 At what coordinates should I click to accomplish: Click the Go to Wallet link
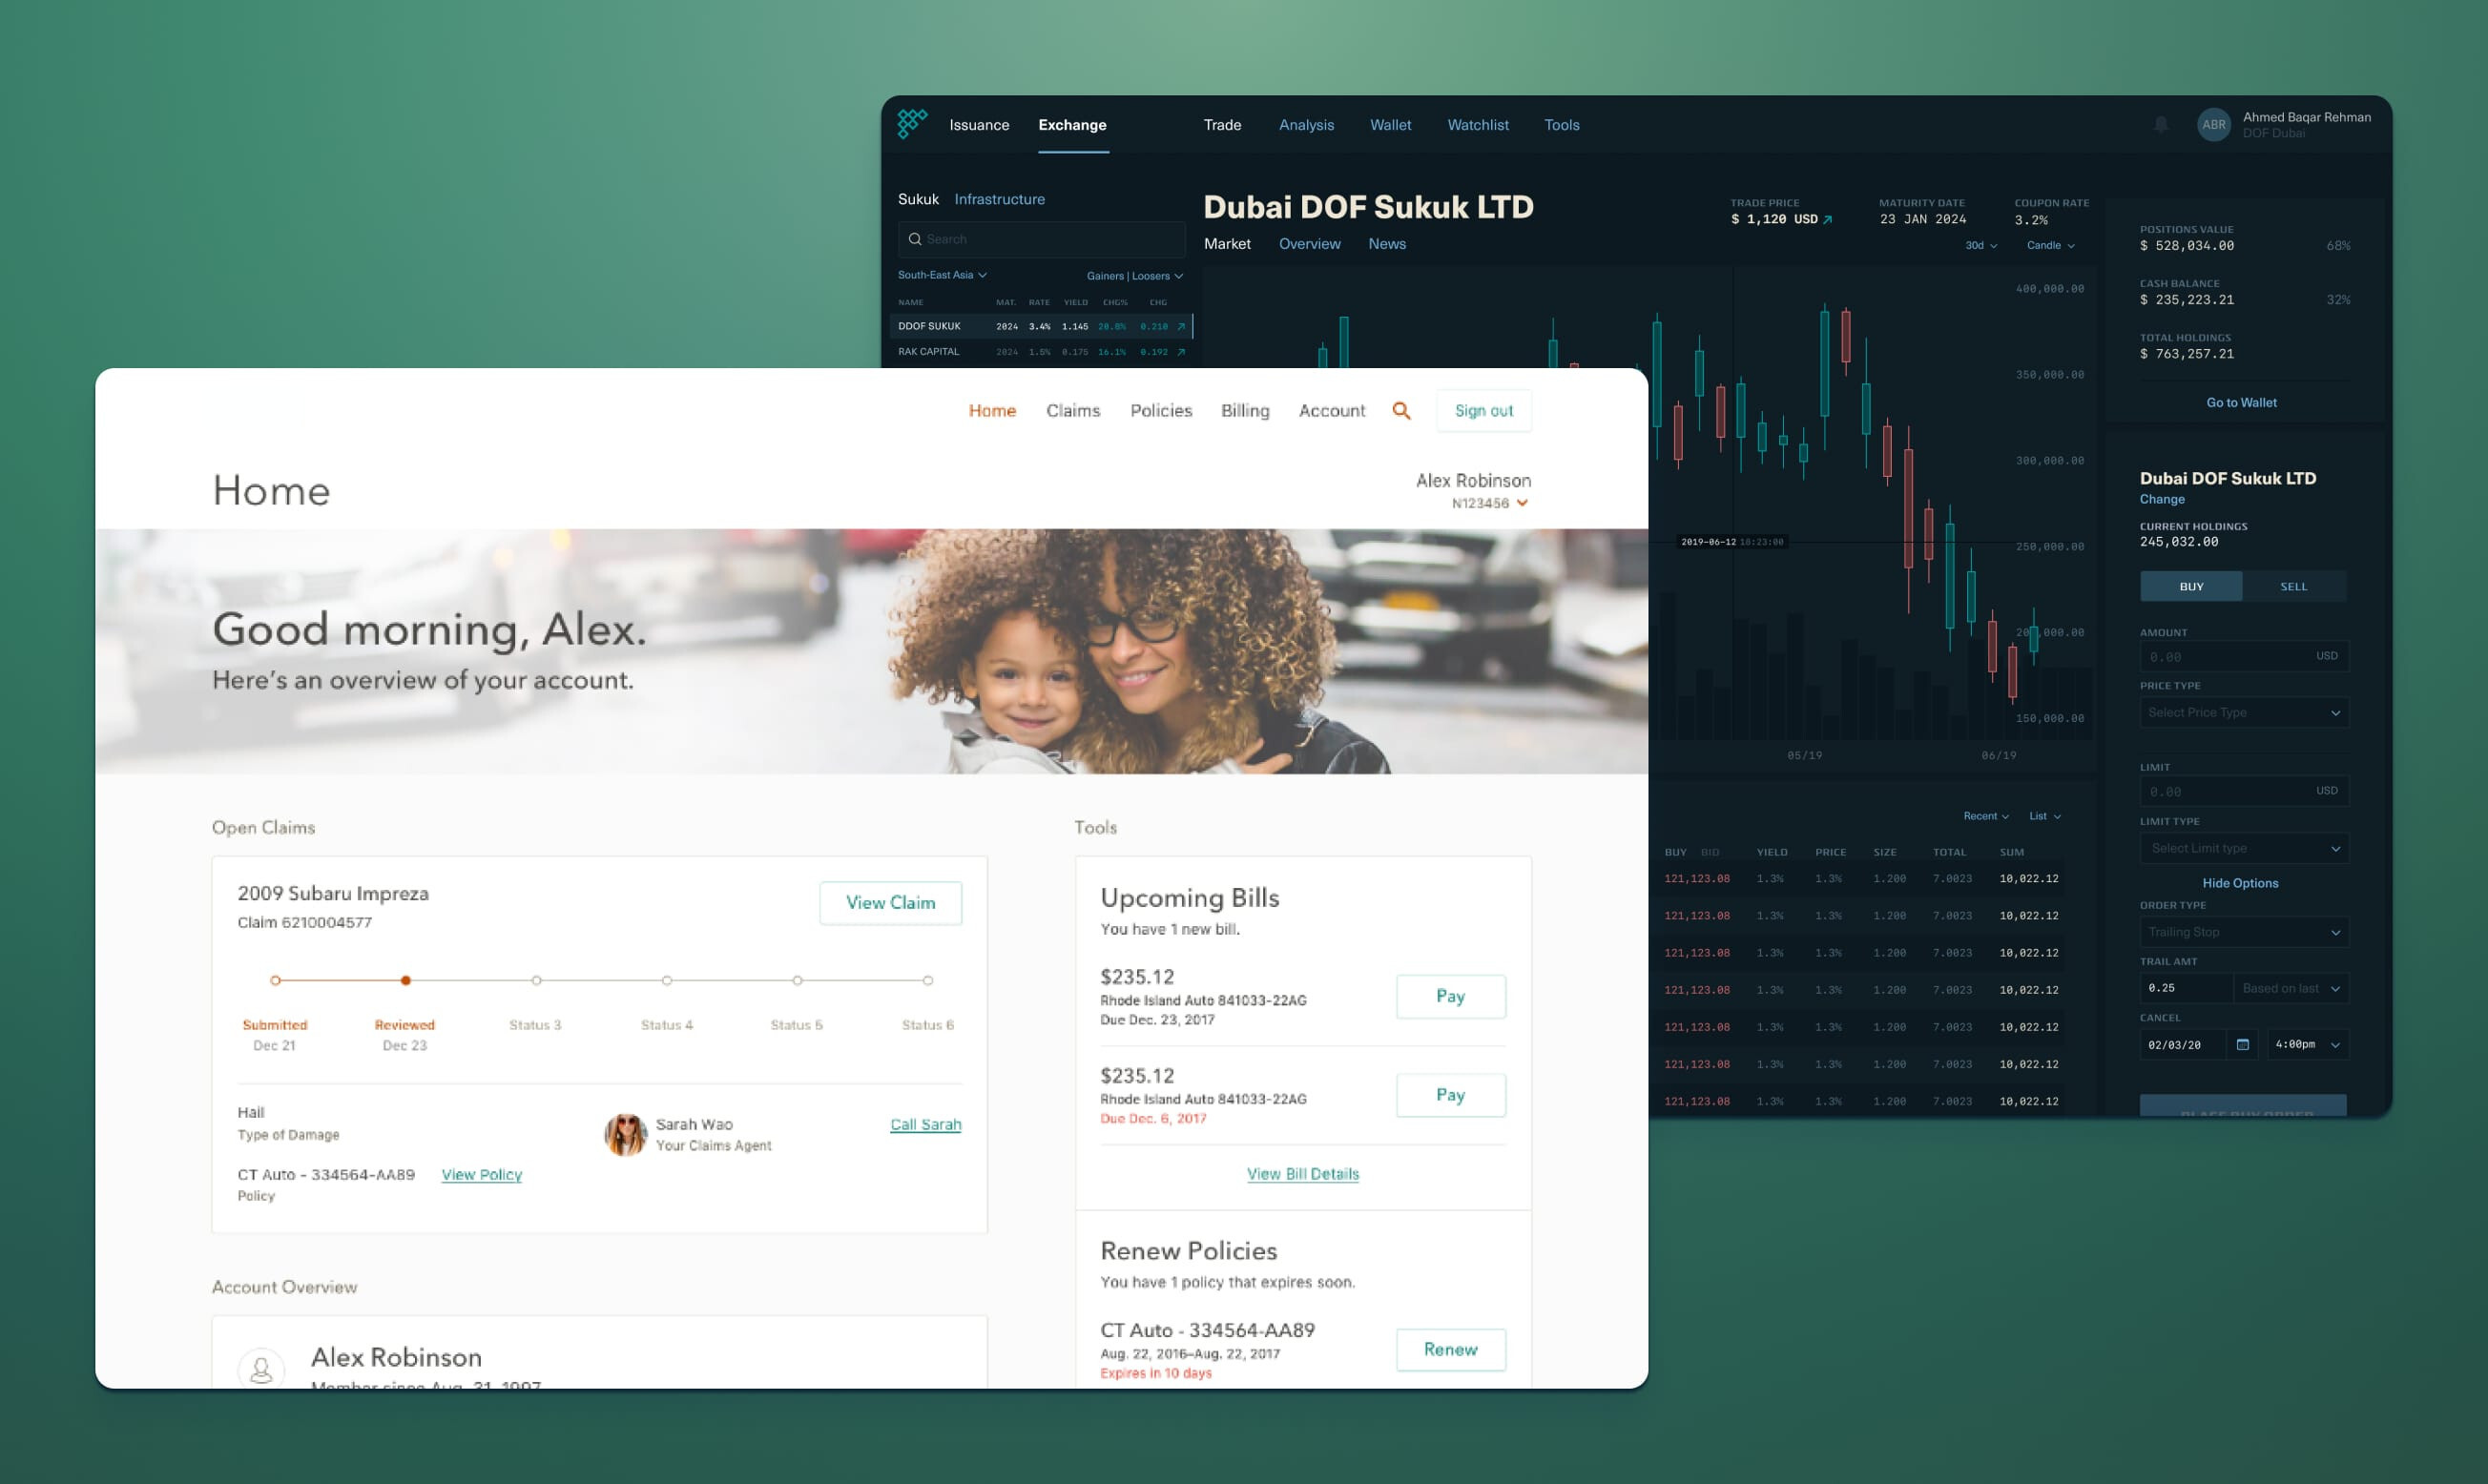point(2241,402)
